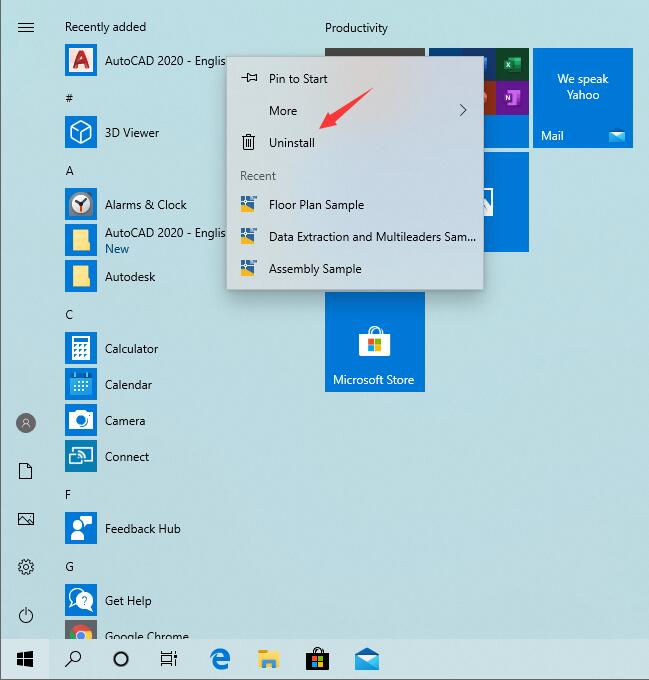The height and width of the screenshot is (680, 649).
Task: Click the More submenu chevron arrow
Action: [463, 111]
